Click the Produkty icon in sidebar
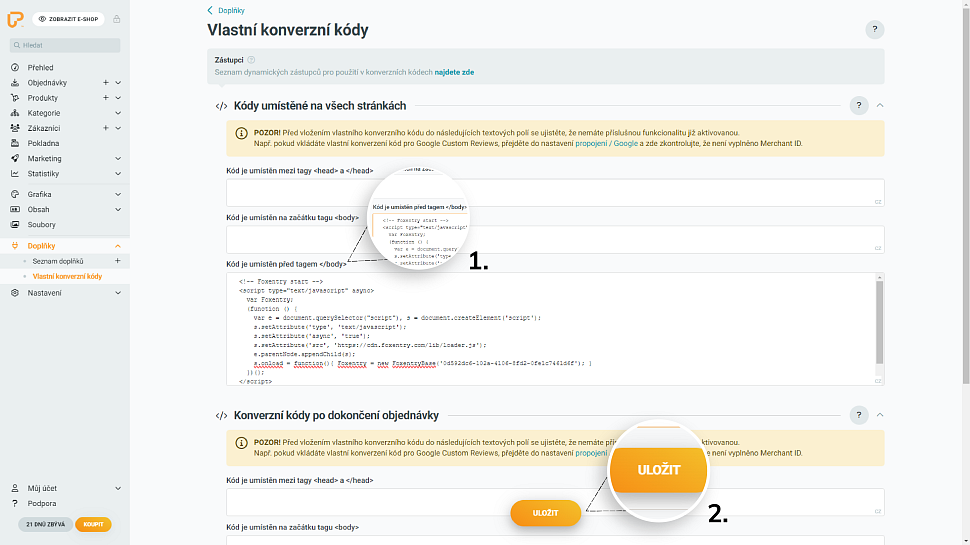This screenshot has height=545, width=970. (x=15, y=98)
